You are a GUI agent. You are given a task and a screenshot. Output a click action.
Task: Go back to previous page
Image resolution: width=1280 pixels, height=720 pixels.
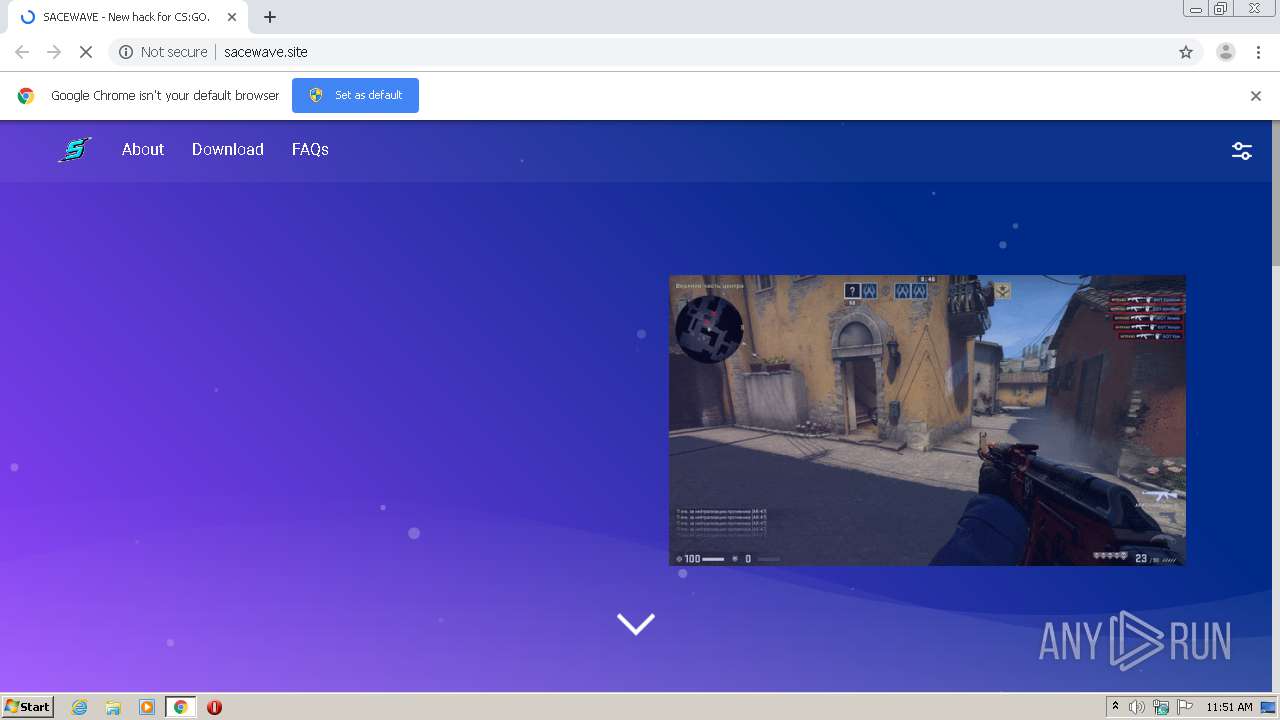click(x=22, y=52)
